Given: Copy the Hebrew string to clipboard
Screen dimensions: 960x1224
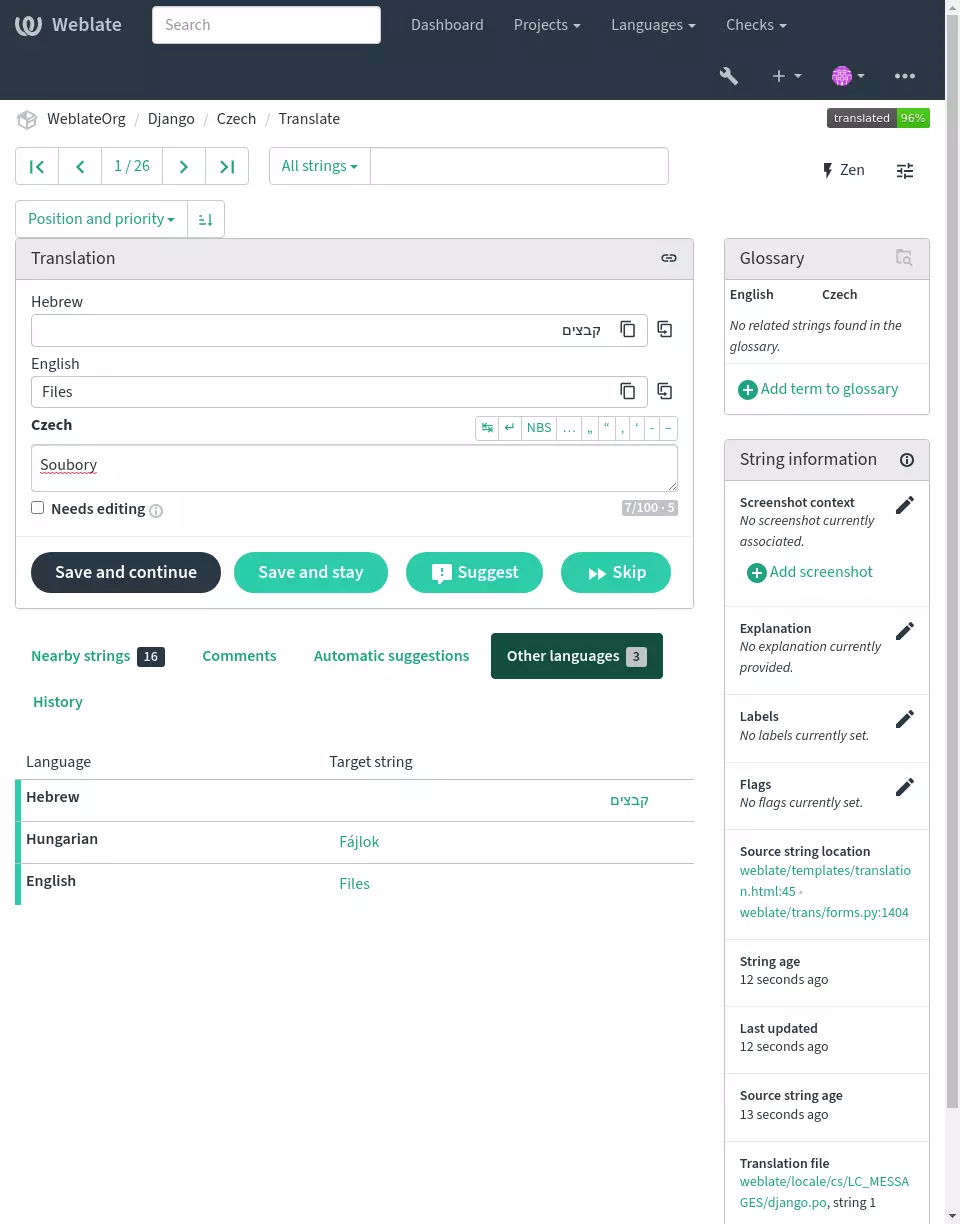Looking at the screenshot, I should [628, 330].
